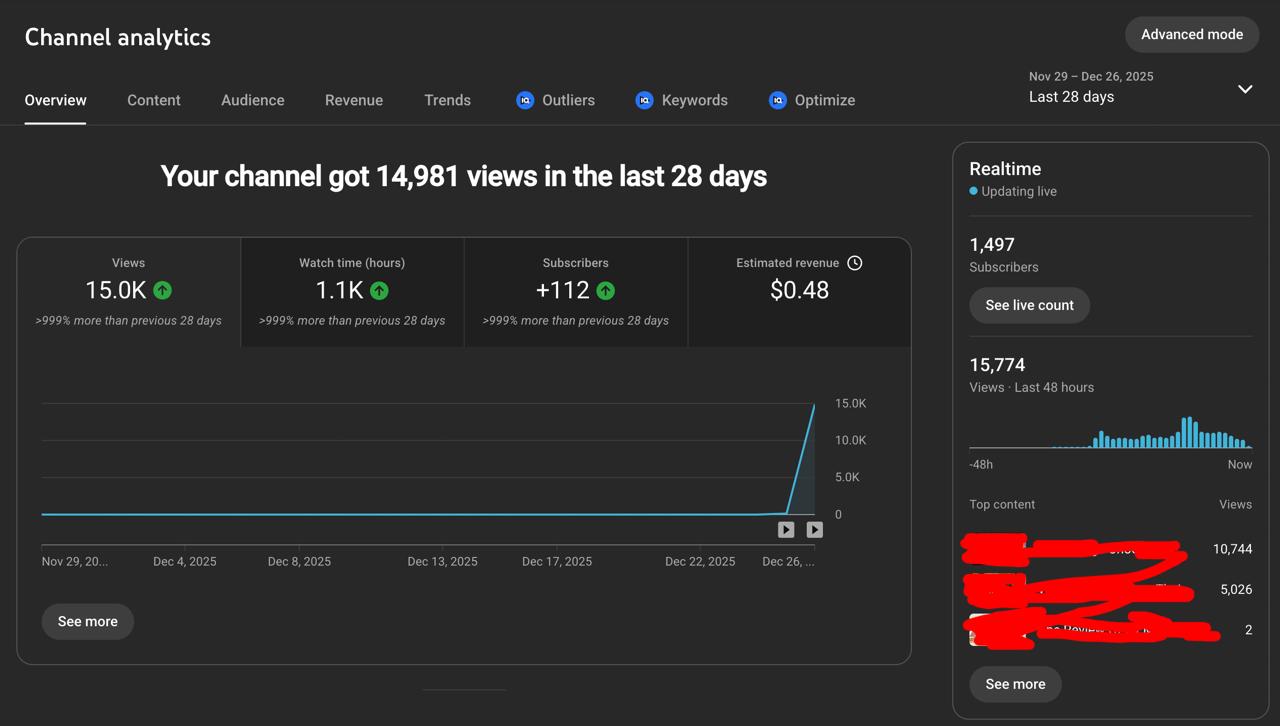1280x726 pixels.
Task: Click the first video publish marker under chart
Action: pyautogui.click(x=786, y=530)
